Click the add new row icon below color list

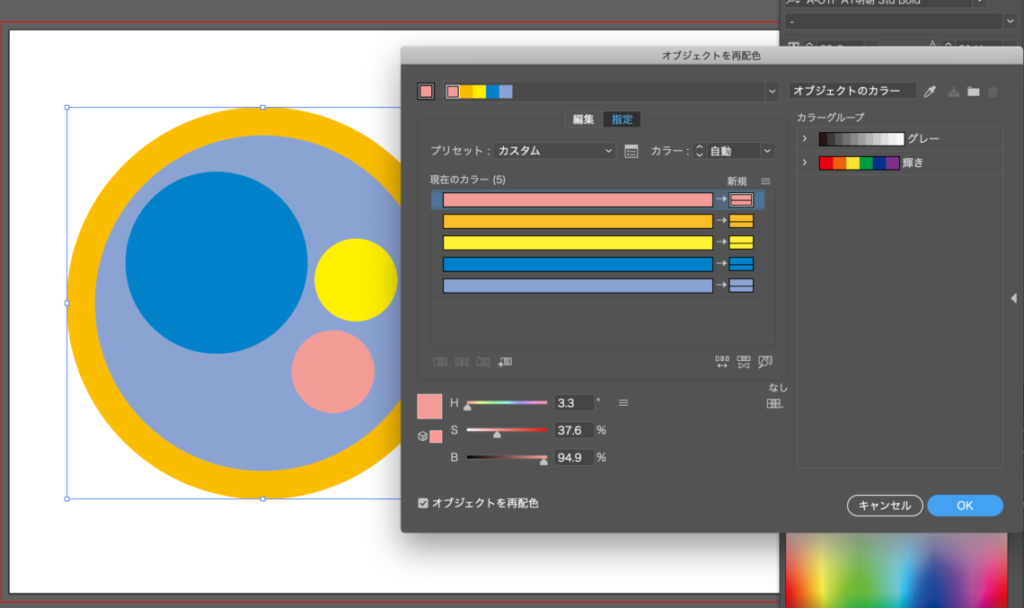(x=505, y=362)
